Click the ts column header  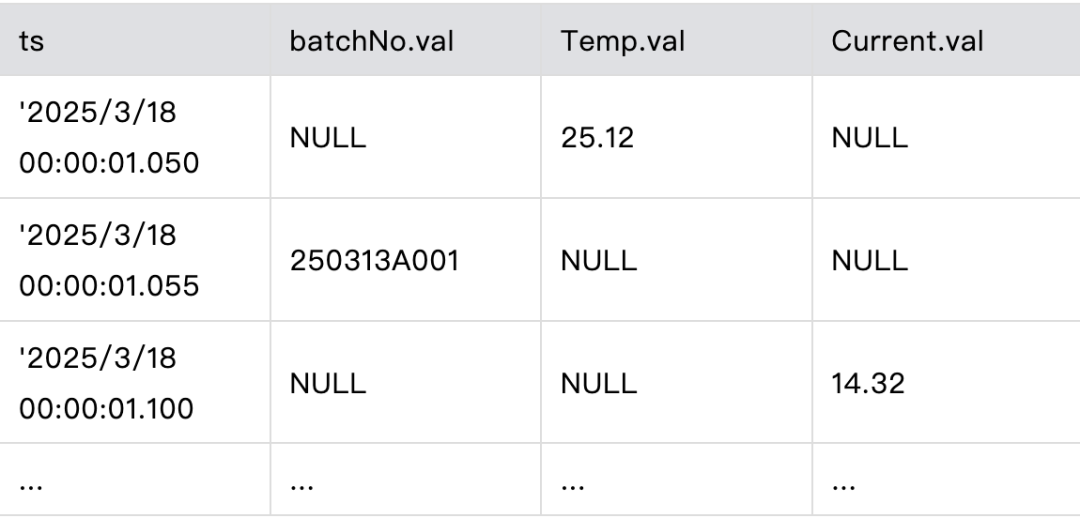click(31, 42)
